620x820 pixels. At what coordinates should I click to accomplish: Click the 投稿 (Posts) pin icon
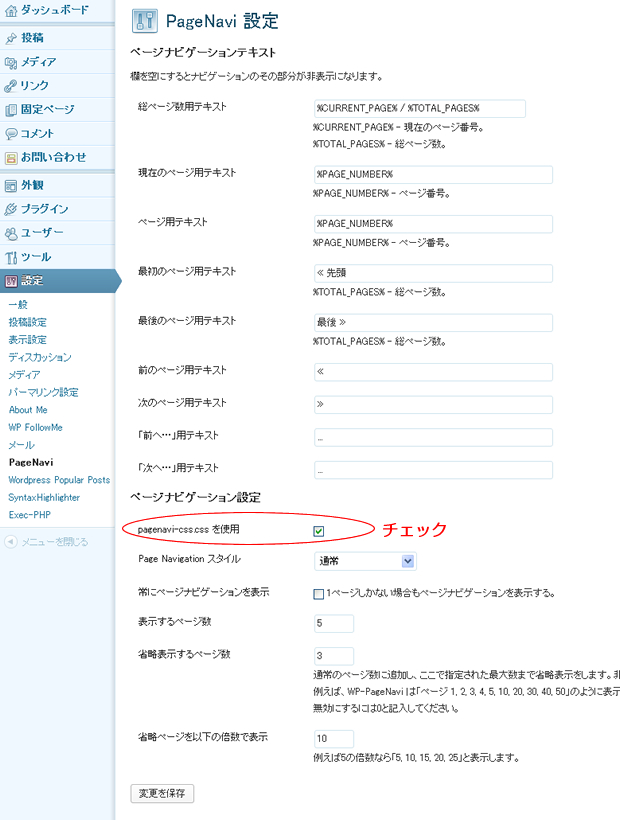click(11, 38)
